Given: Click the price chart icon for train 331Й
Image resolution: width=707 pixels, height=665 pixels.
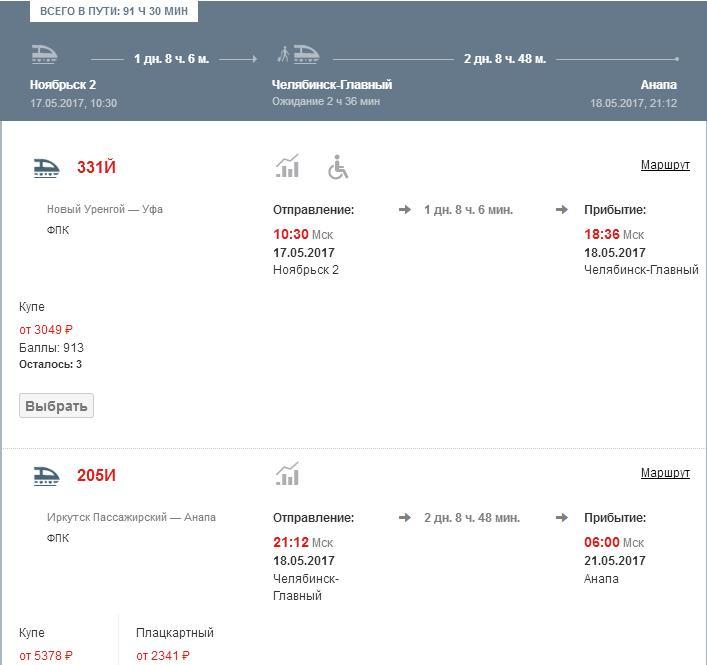Looking at the screenshot, I should (x=287, y=167).
